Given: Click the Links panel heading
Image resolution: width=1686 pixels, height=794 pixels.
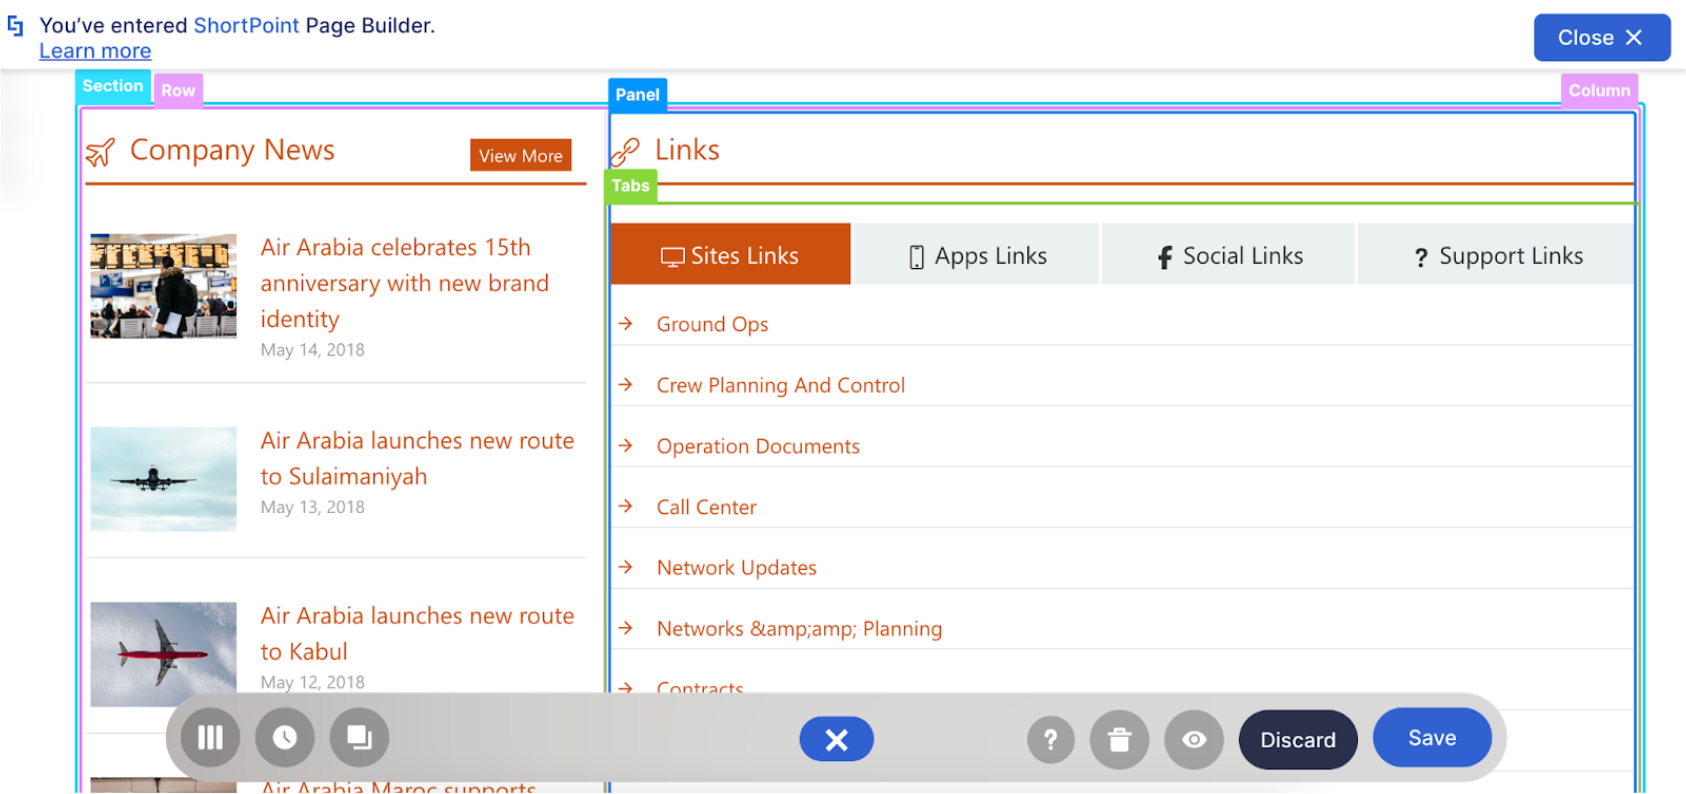Looking at the screenshot, I should [687, 150].
